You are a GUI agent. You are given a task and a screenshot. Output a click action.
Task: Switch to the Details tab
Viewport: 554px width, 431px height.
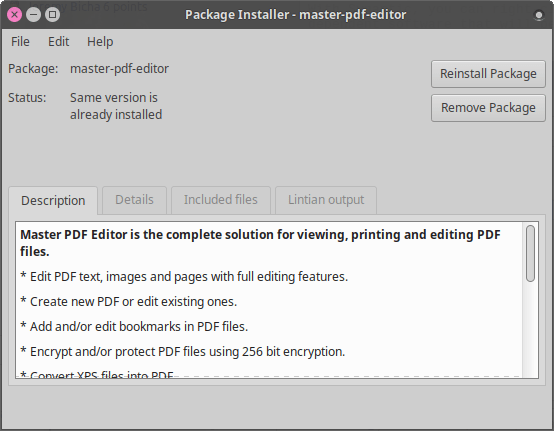134,200
